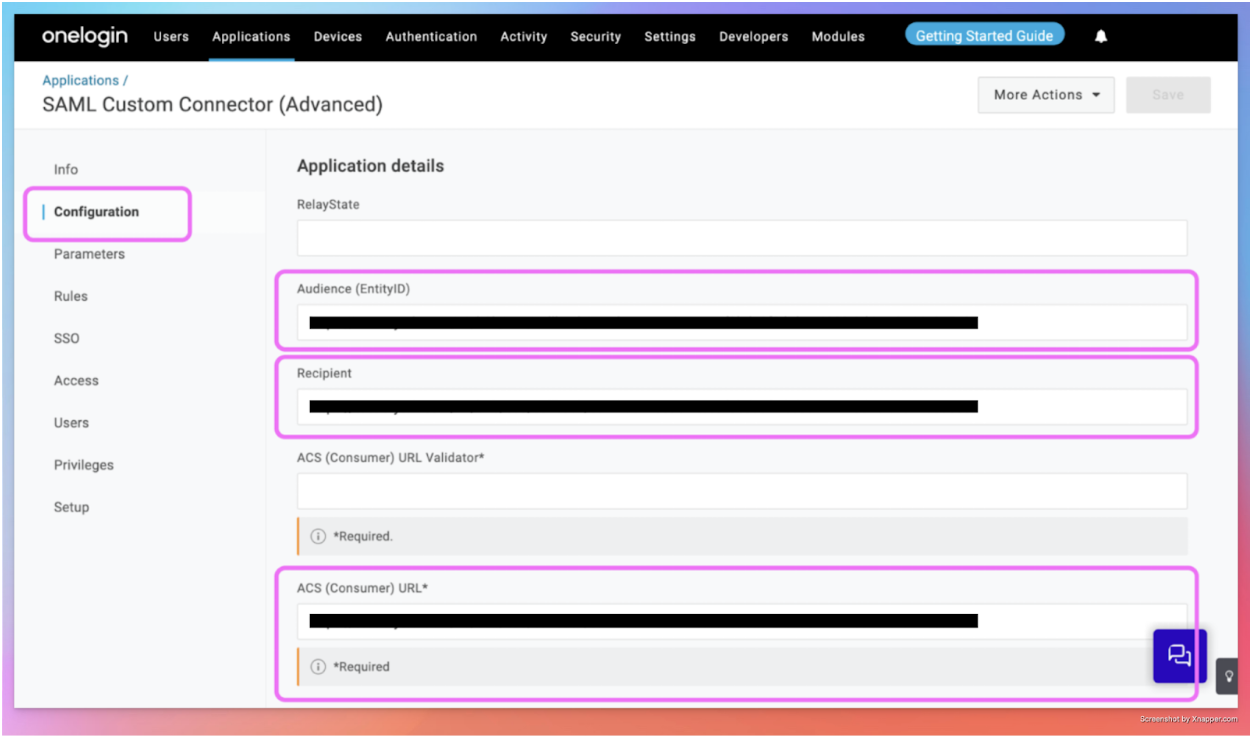This screenshot has width=1252, height=738.
Task: Open the Modules menu
Action: (x=838, y=36)
